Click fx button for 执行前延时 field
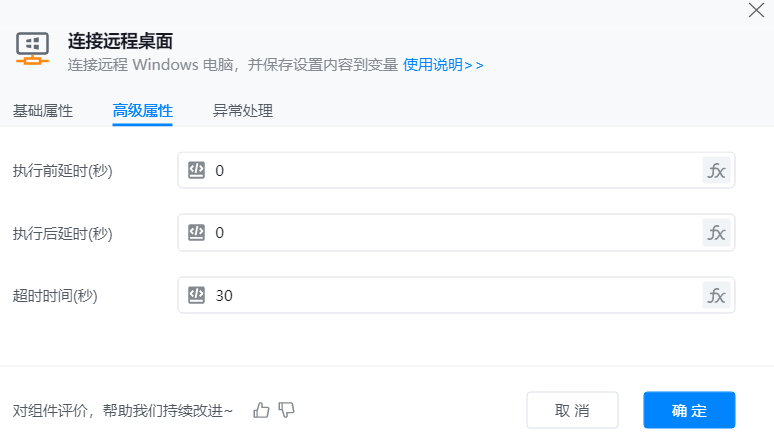This screenshot has width=774, height=443. click(x=716, y=170)
